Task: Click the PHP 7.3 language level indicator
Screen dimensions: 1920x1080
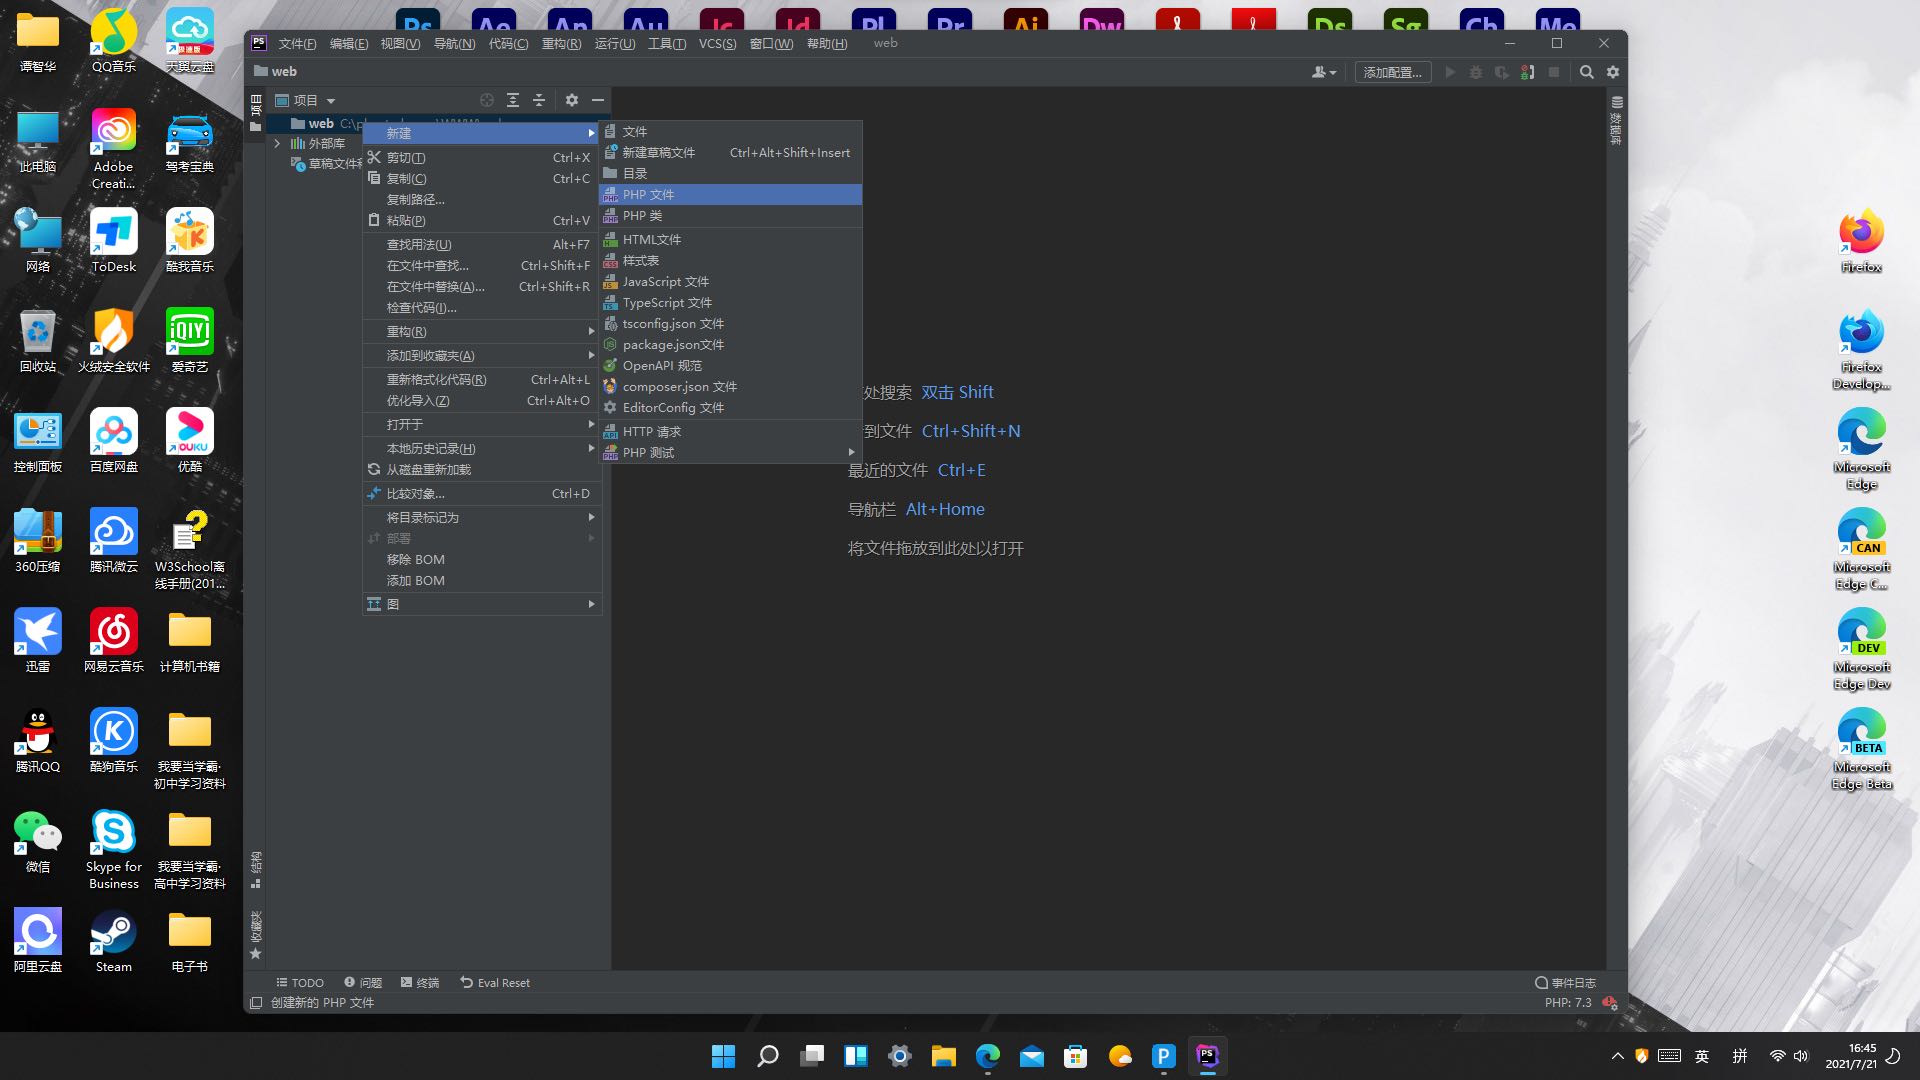Action: 1567,1002
